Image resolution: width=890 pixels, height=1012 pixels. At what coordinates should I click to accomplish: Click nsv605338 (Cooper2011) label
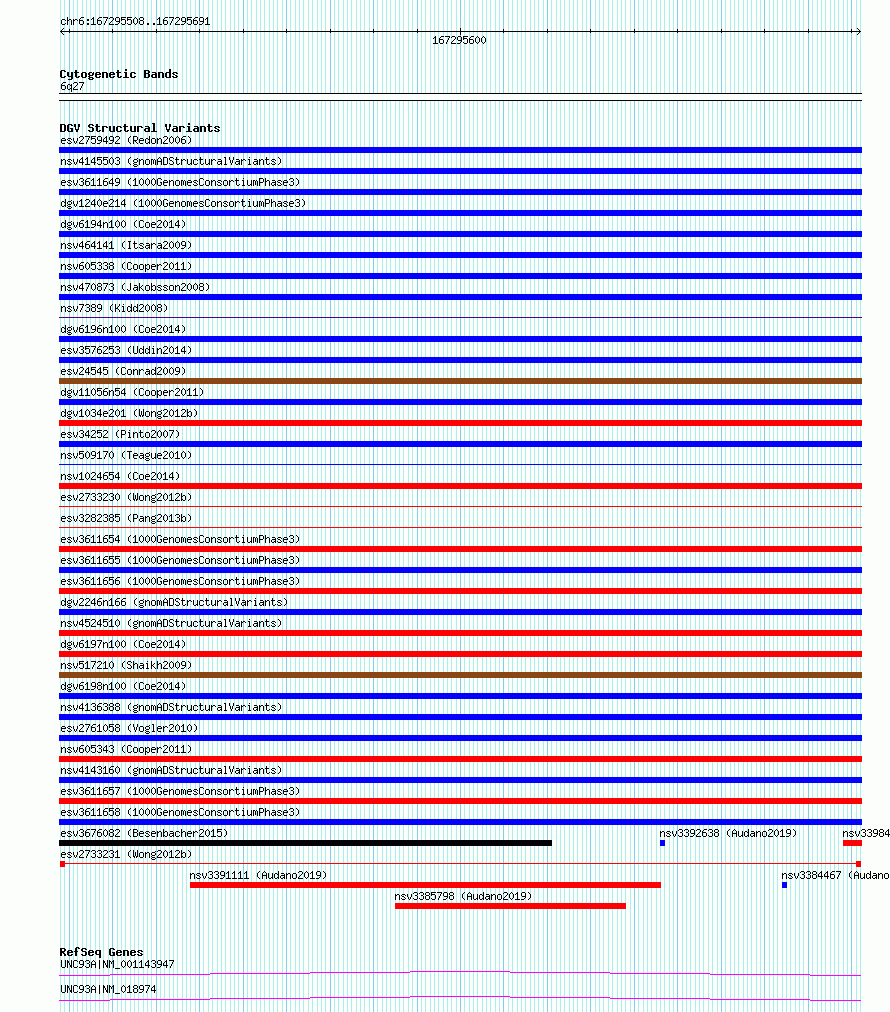pos(126,266)
